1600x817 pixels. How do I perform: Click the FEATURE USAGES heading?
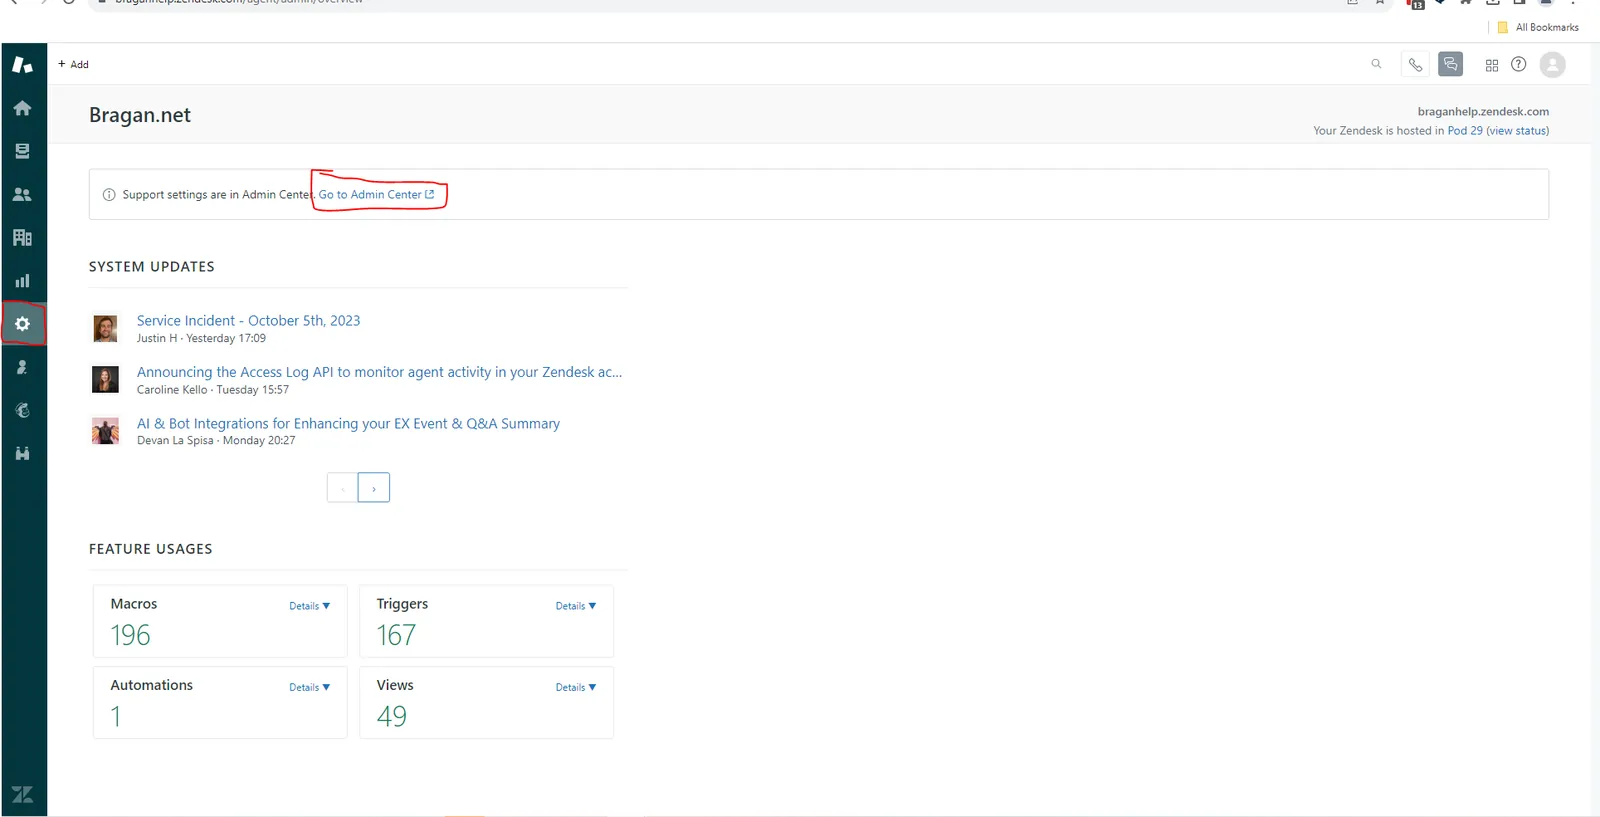151,549
